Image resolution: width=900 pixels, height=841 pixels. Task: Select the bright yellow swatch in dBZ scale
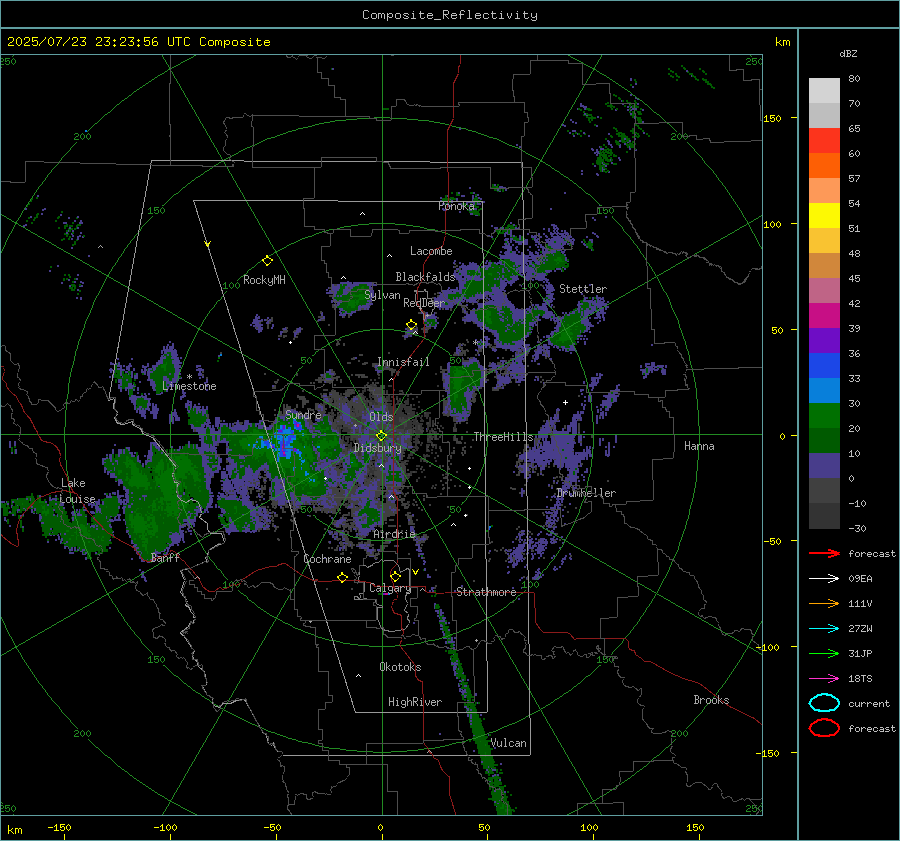pyautogui.click(x=824, y=216)
